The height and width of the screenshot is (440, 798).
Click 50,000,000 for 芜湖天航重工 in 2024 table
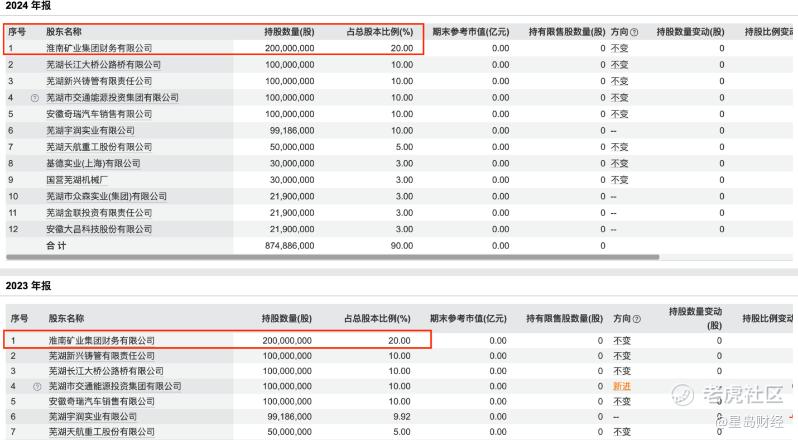(292, 147)
